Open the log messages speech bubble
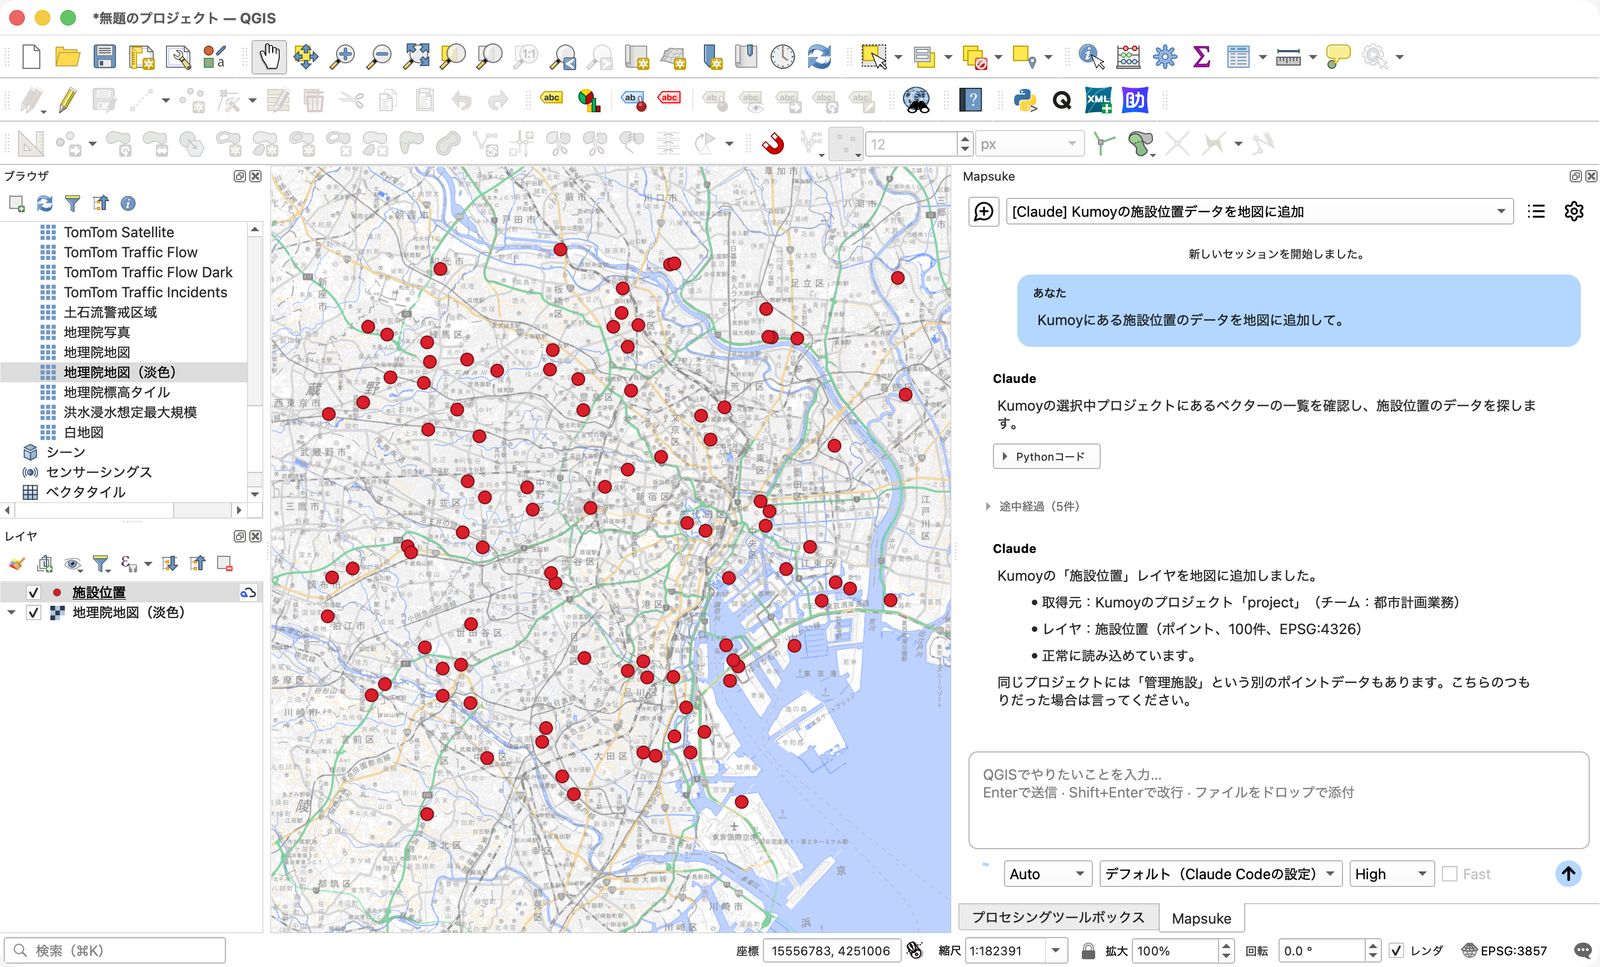Viewport: 1600px width, 967px height. click(1582, 950)
